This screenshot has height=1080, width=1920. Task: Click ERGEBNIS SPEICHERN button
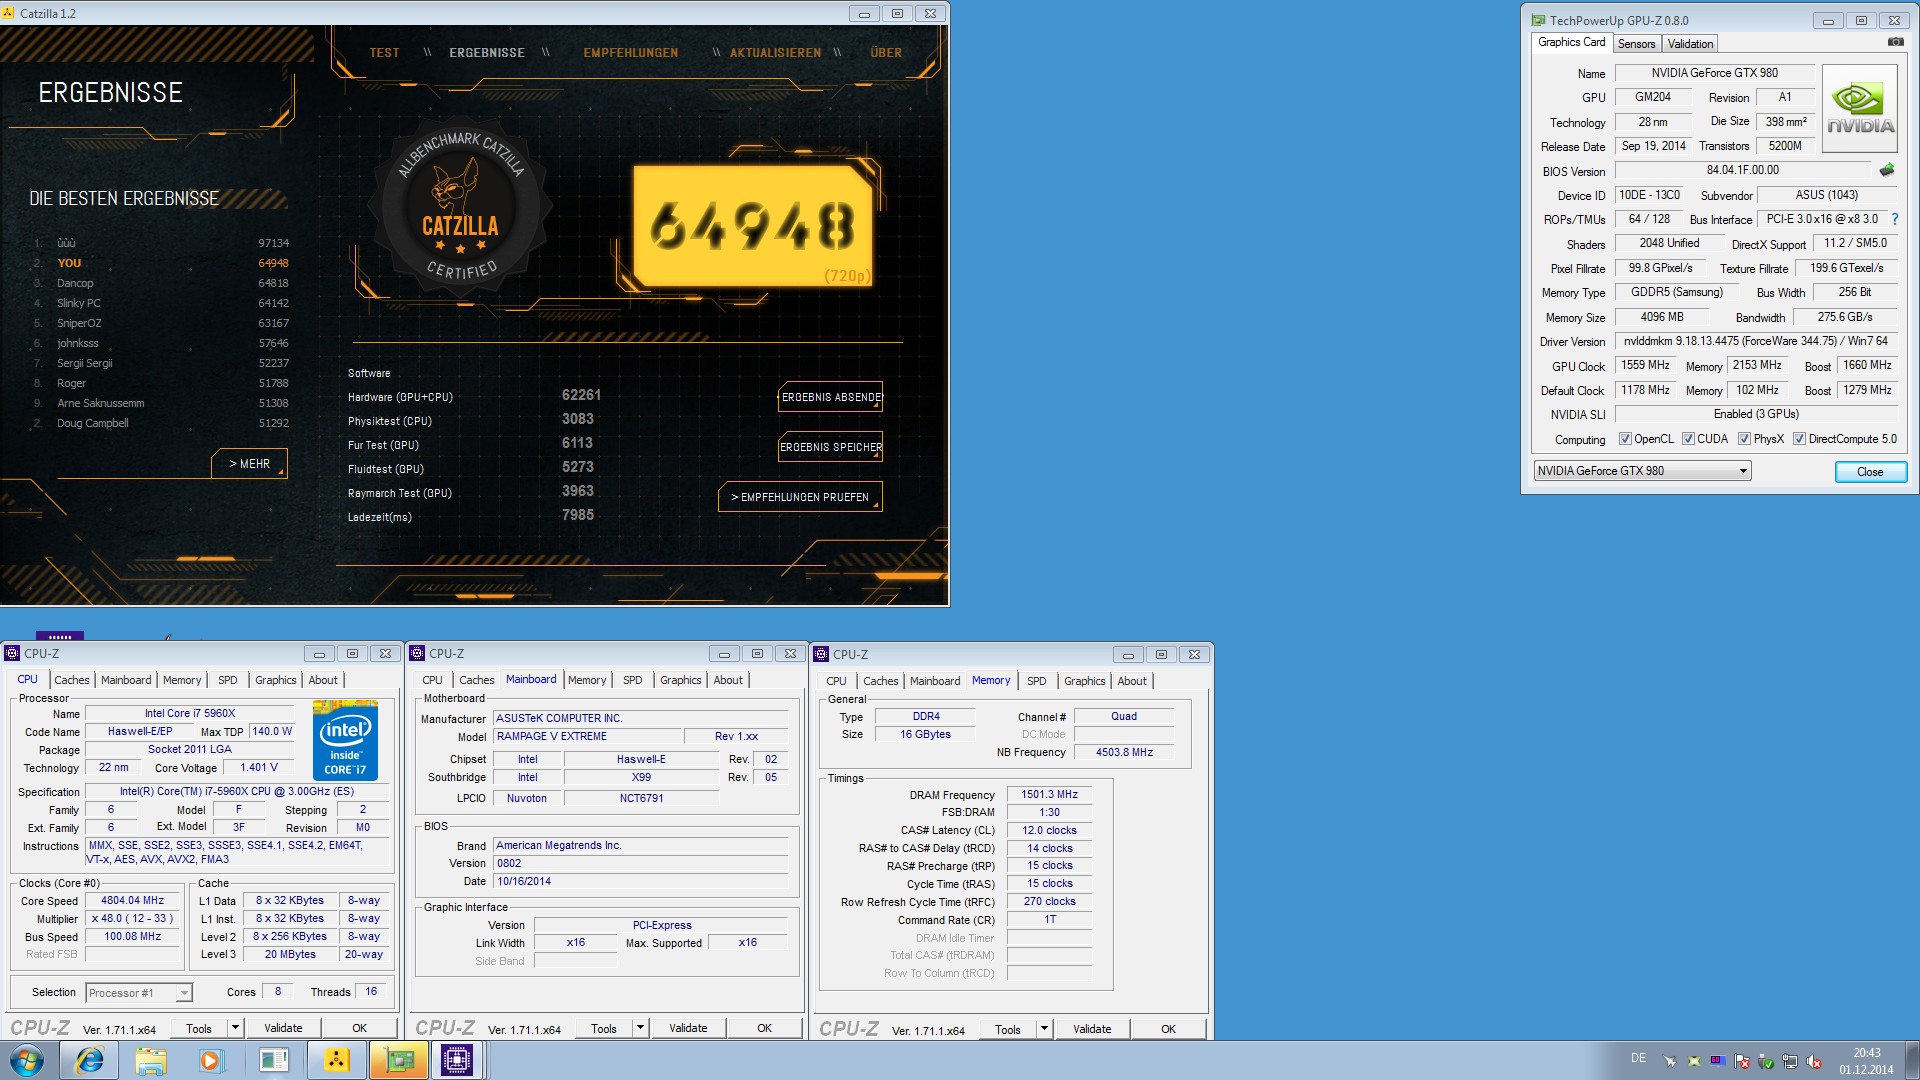click(x=831, y=447)
